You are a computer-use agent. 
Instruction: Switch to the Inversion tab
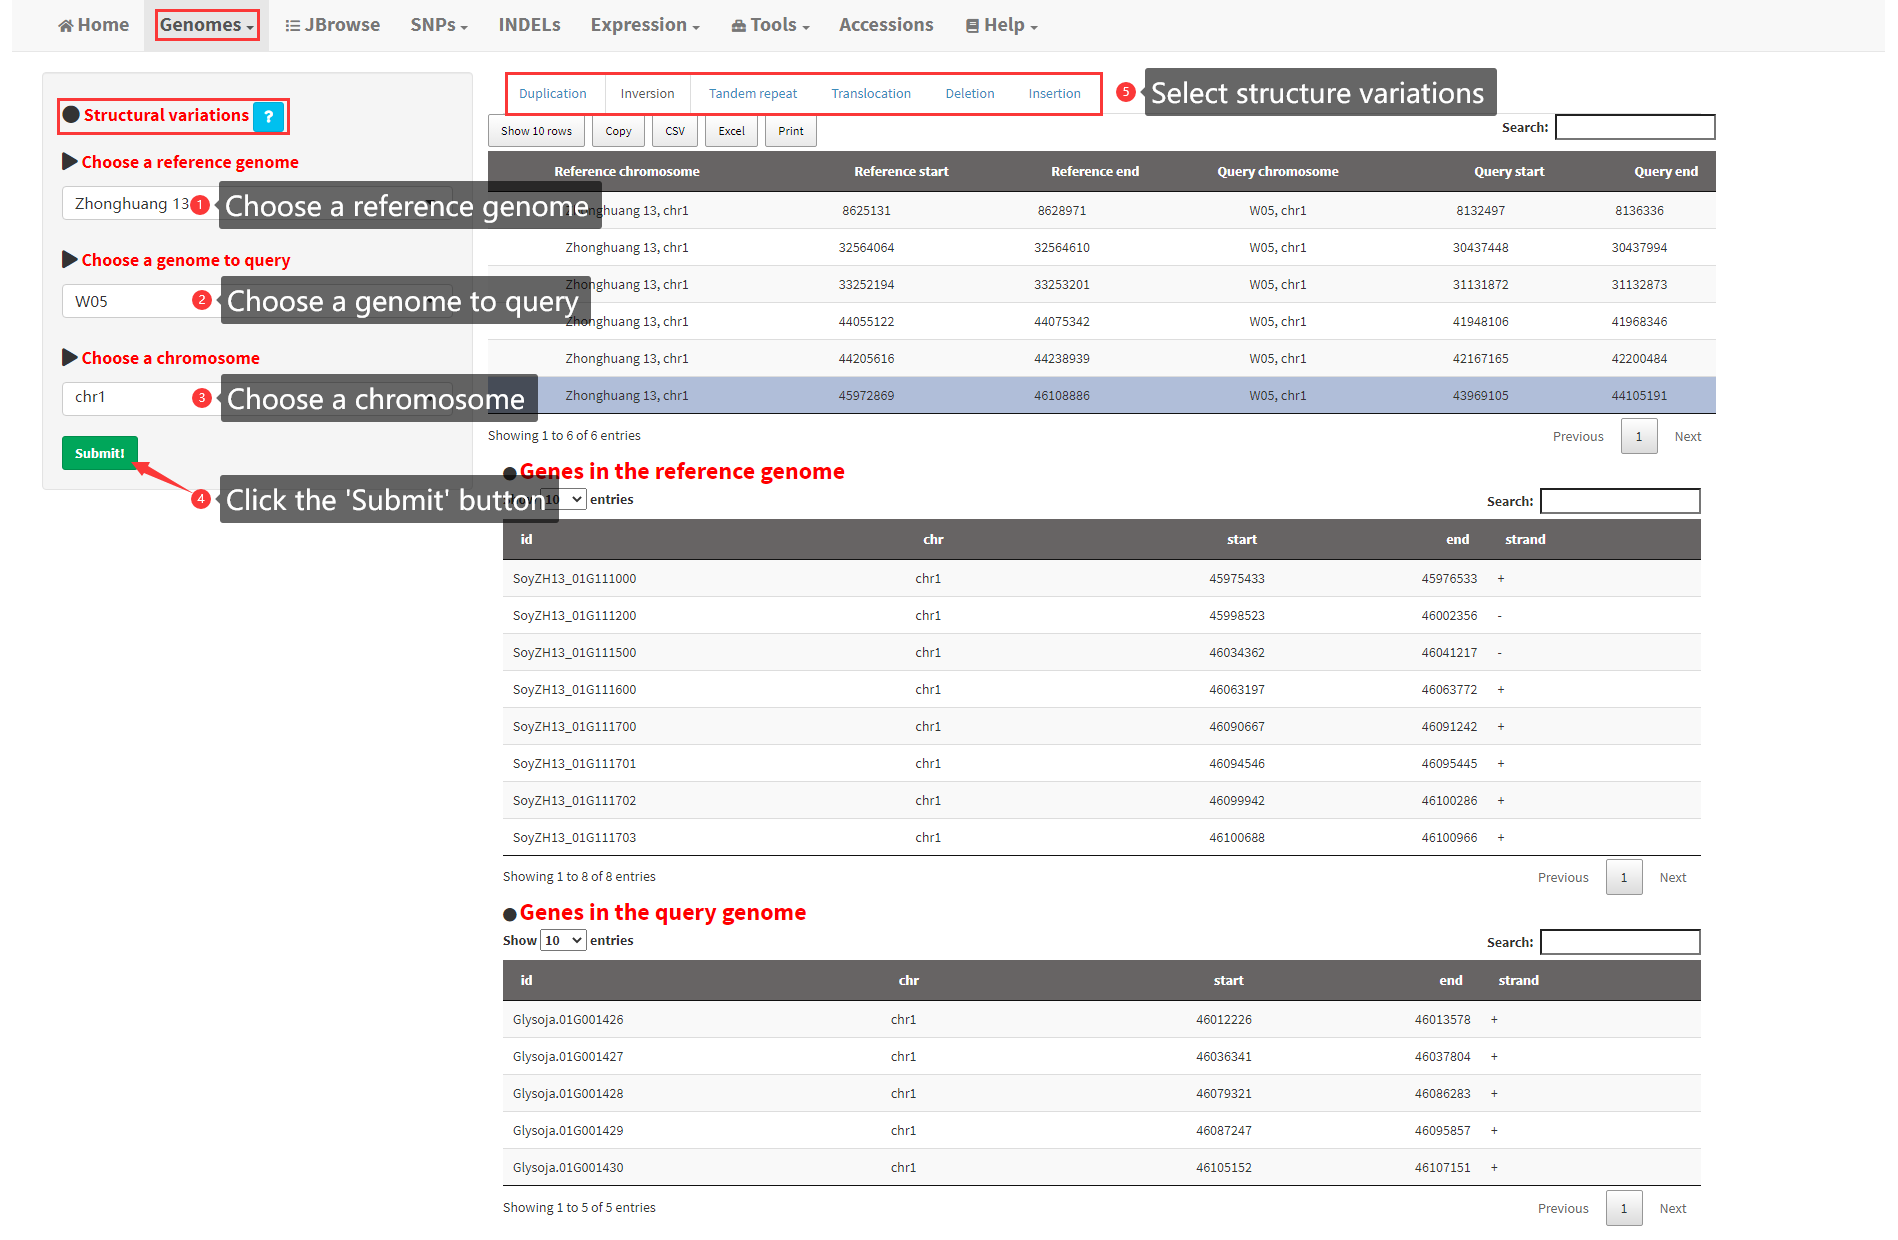647,94
